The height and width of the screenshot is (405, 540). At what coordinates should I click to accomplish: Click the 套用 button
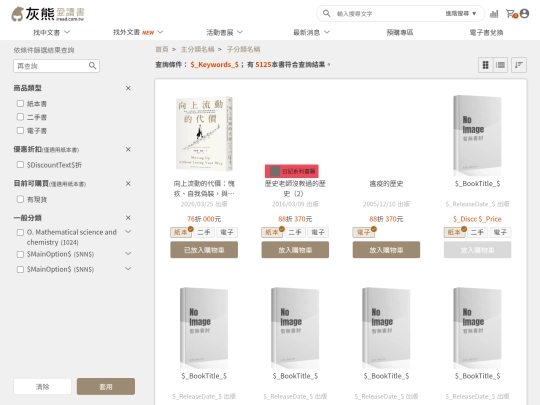click(x=106, y=386)
